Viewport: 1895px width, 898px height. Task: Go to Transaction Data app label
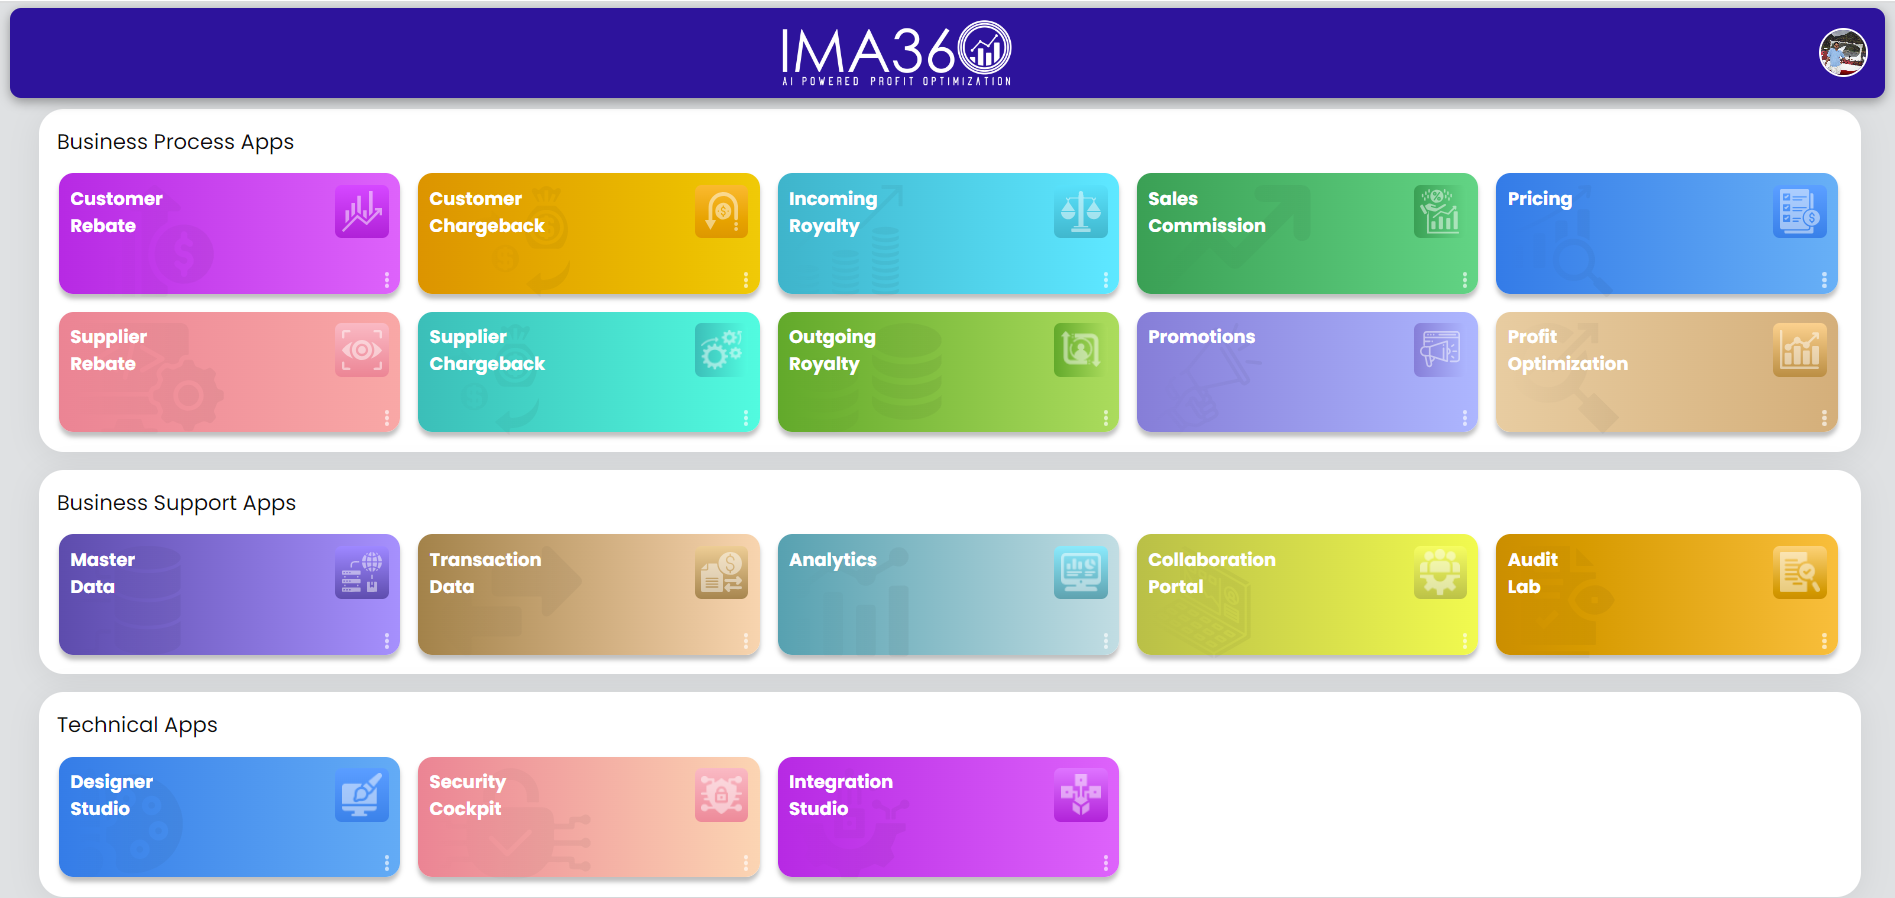click(x=485, y=573)
